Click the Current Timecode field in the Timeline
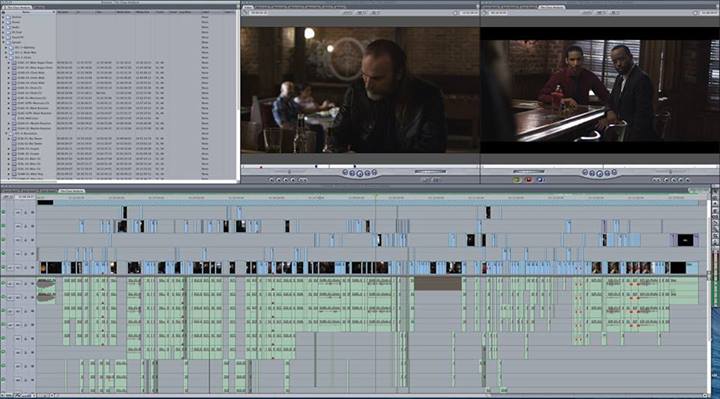The image size is (720, 399). (25, 197)
